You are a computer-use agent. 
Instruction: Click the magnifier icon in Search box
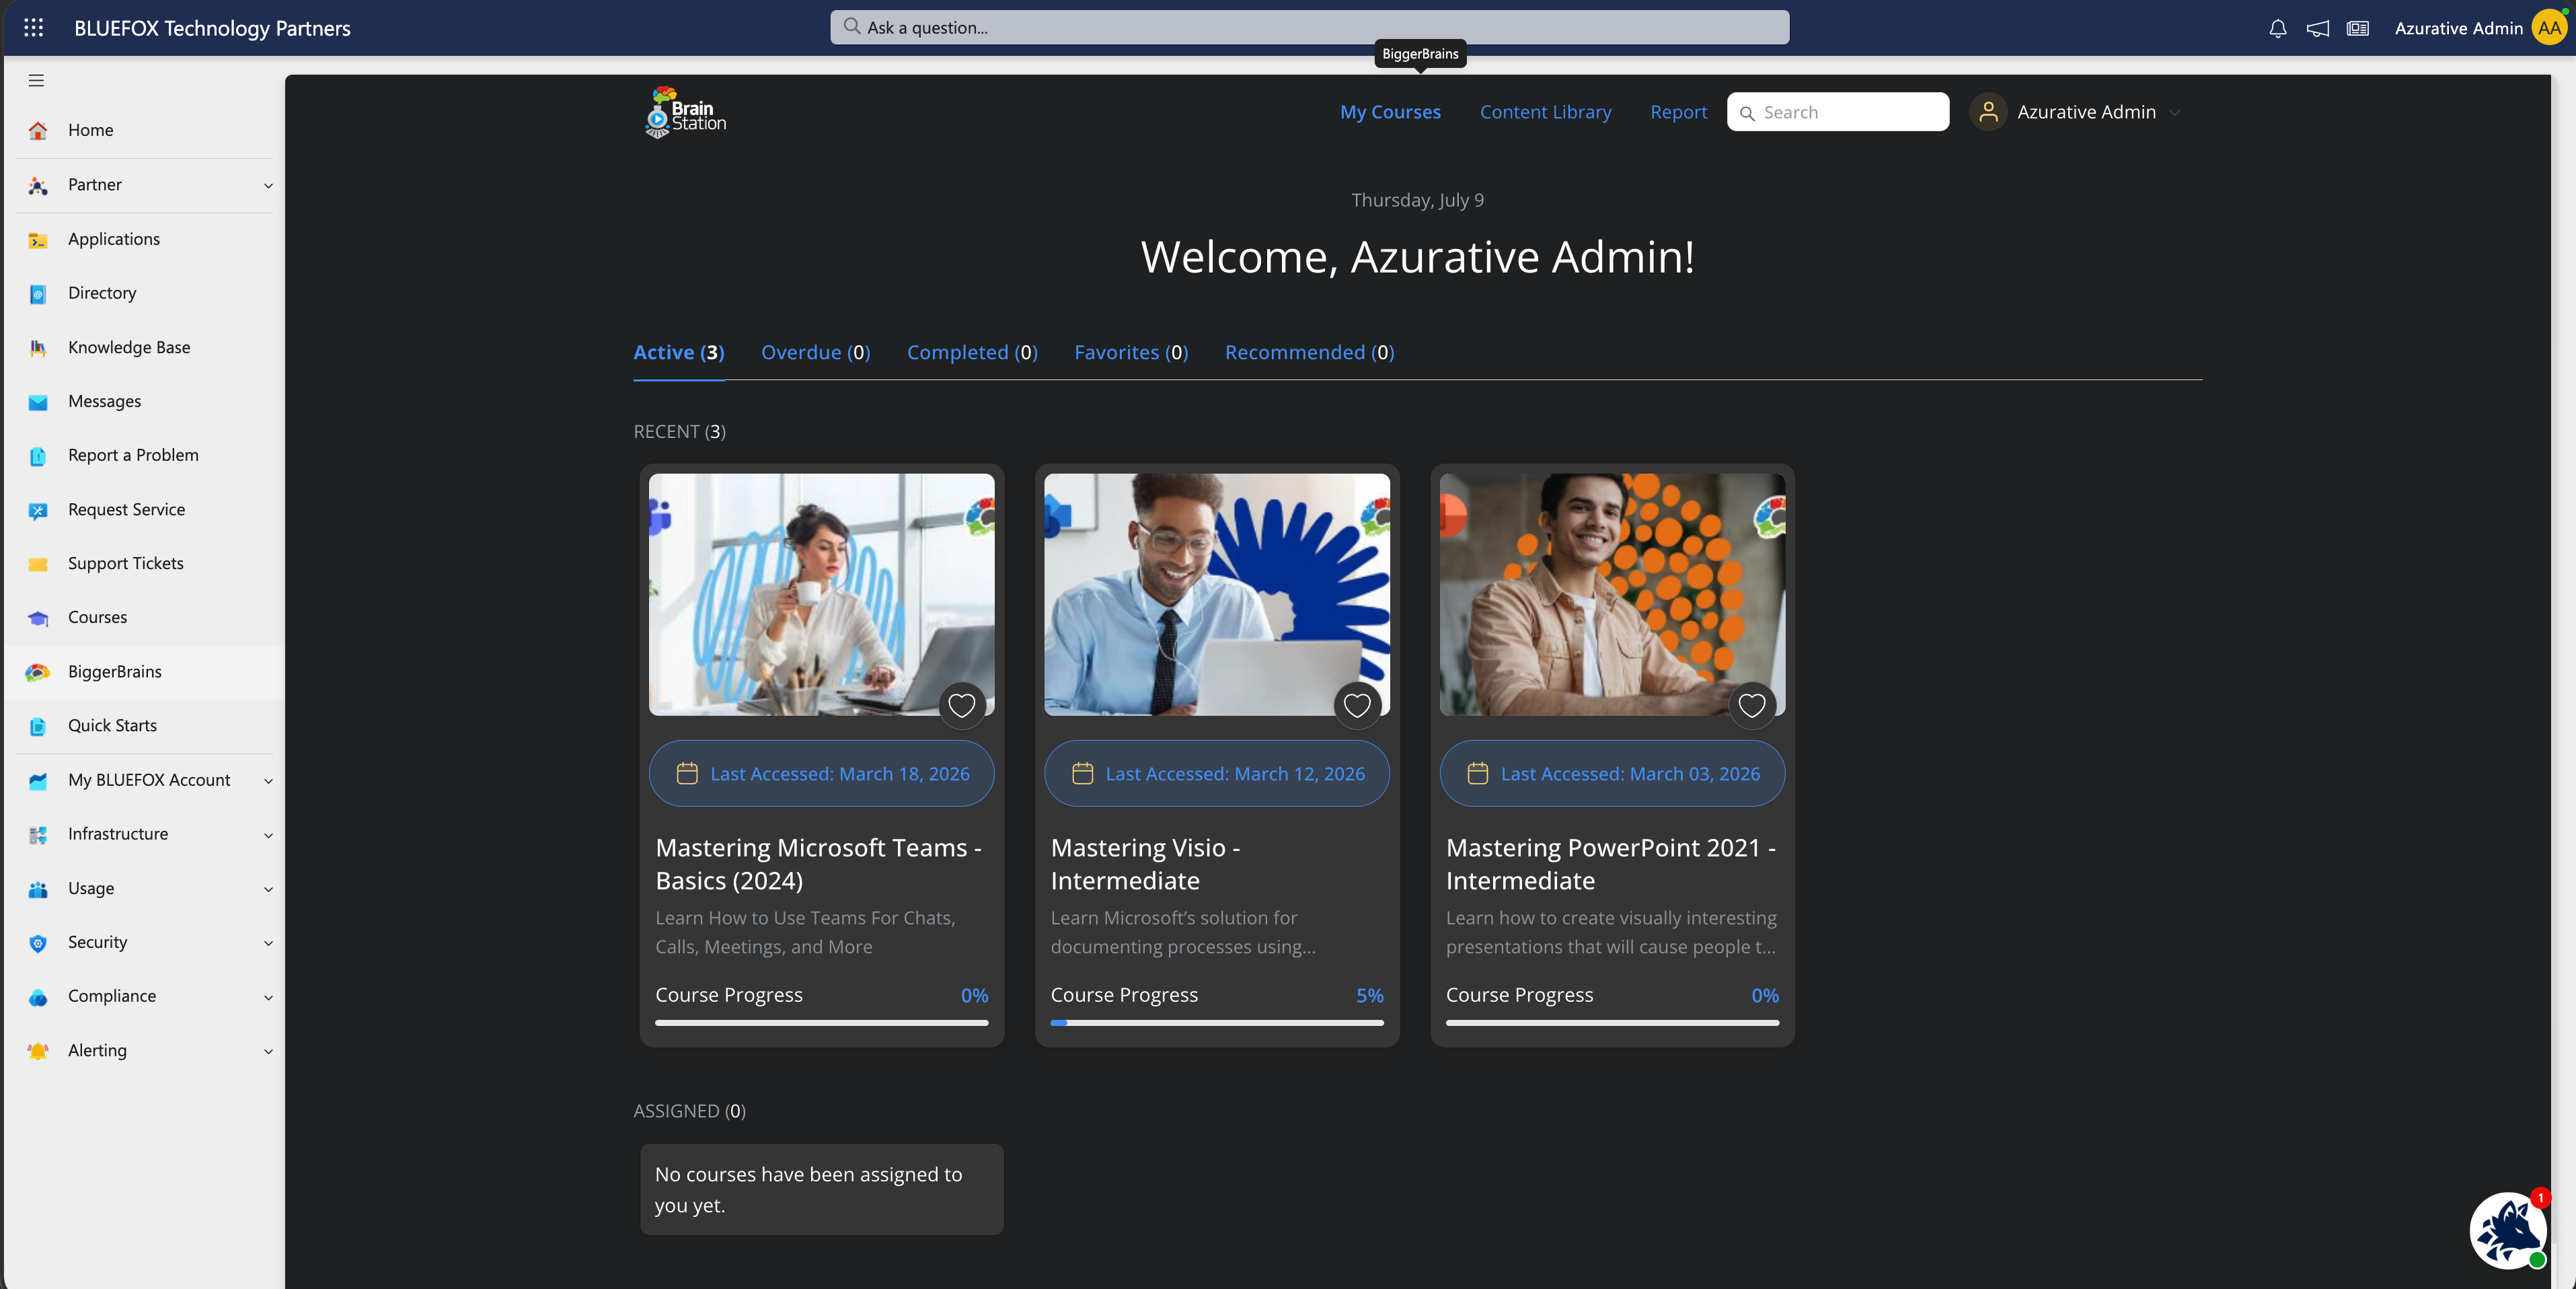1747,113
